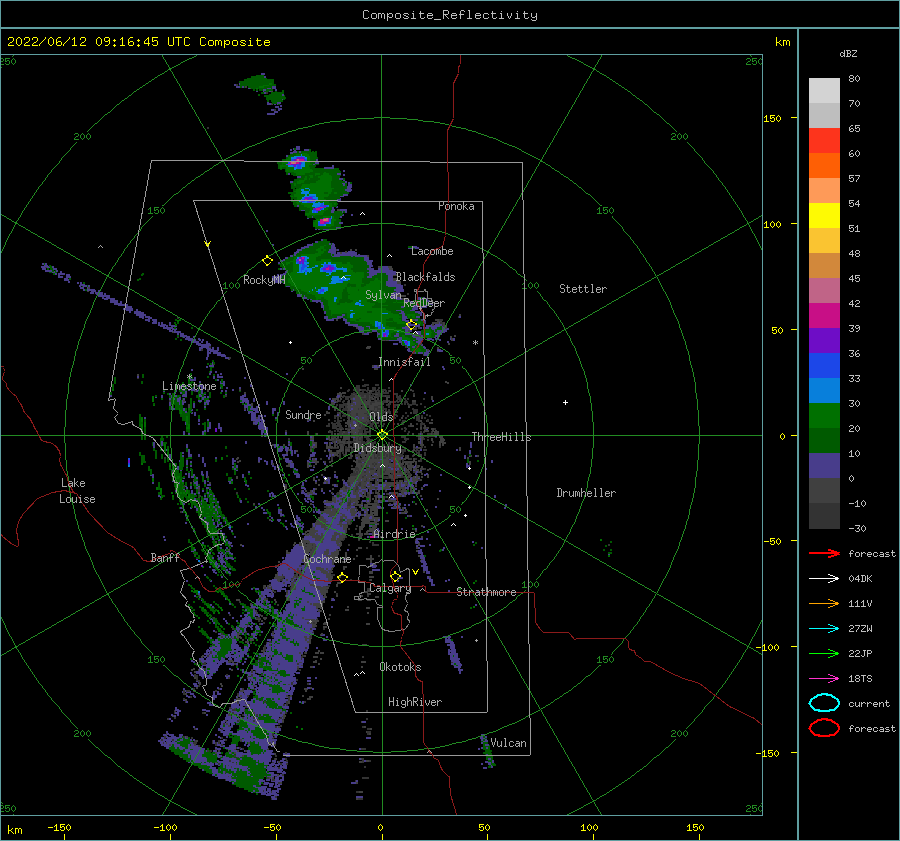Click the Sundre town label
Image resolution: width=900 pixels, height=841 pixels.
click(x=303, y=414)
